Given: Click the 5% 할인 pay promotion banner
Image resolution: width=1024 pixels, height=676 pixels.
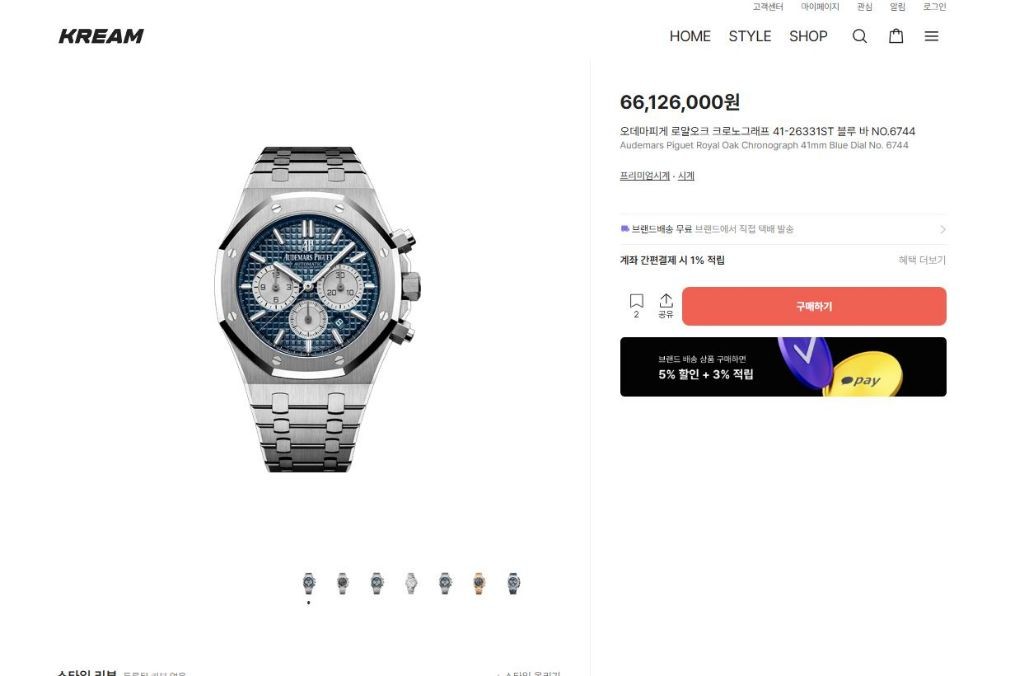Looking at the screenshot, I should point(783,366).
